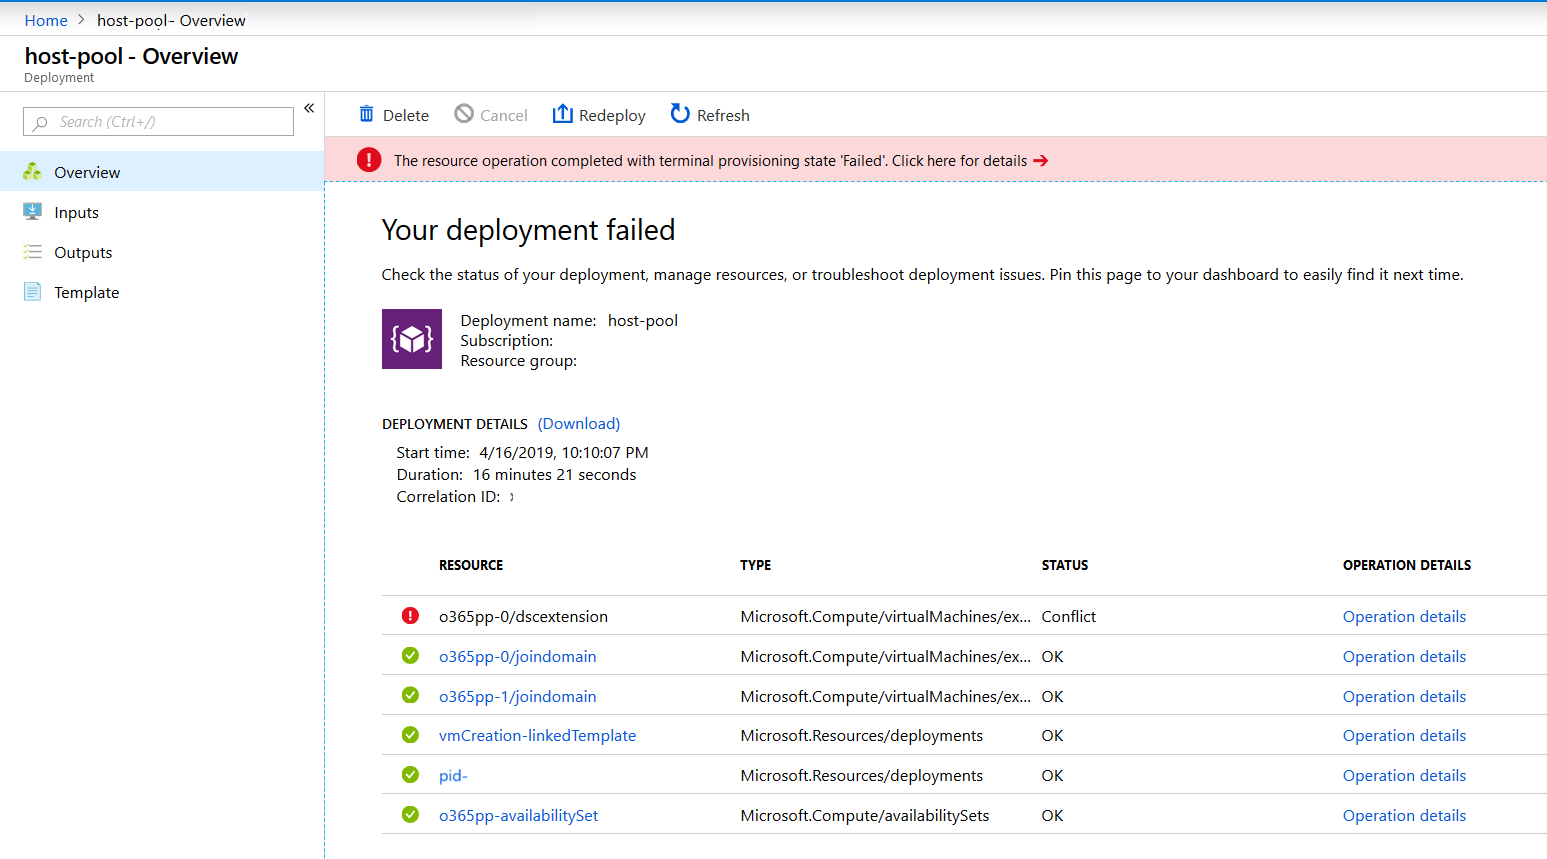View Operation details for vmCreation-linkedTemplate
The width and height of the screenshot is (1547, 859).
[1404, 735]
